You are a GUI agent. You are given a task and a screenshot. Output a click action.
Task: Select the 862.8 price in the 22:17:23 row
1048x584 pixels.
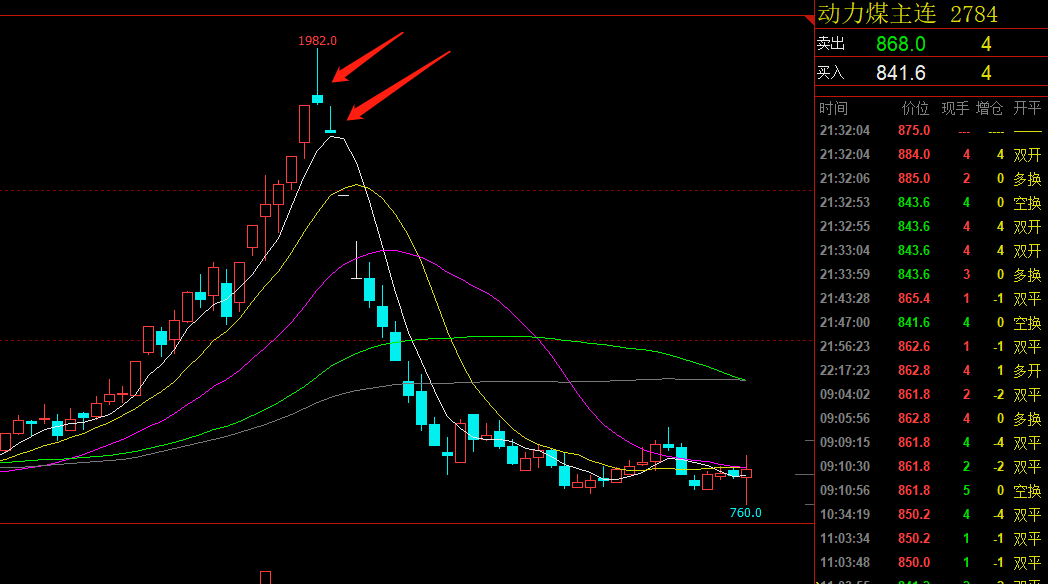914,371
